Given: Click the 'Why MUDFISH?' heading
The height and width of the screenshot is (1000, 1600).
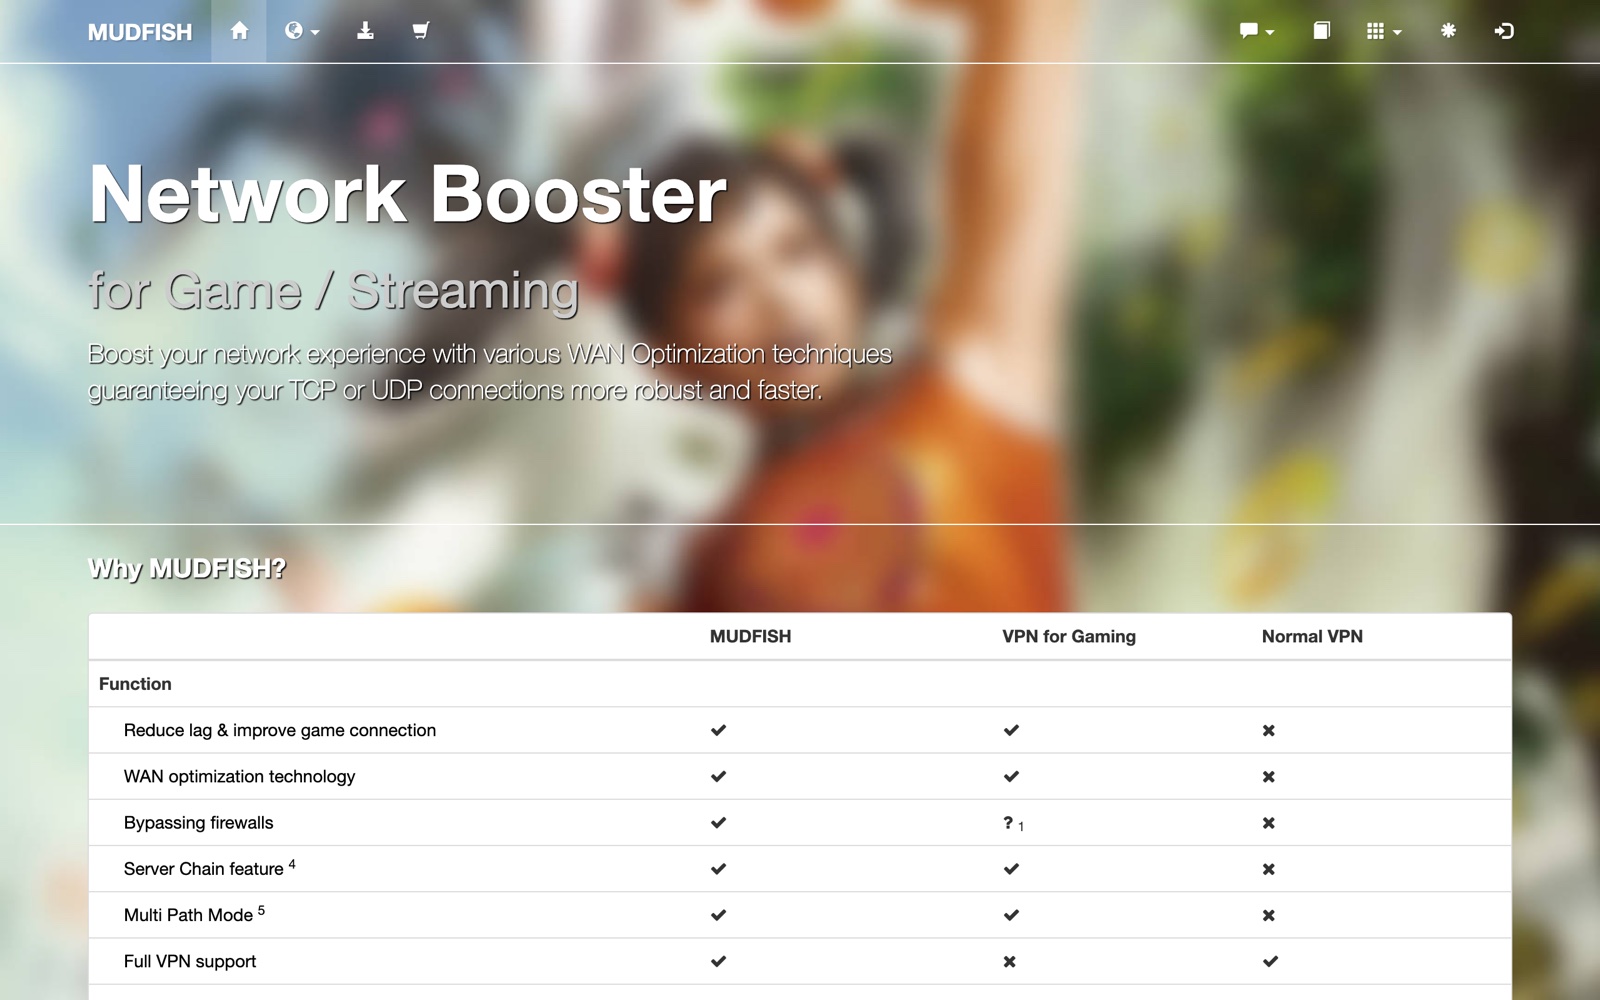Looking at the screenshot, I should (x=187, y=569).
